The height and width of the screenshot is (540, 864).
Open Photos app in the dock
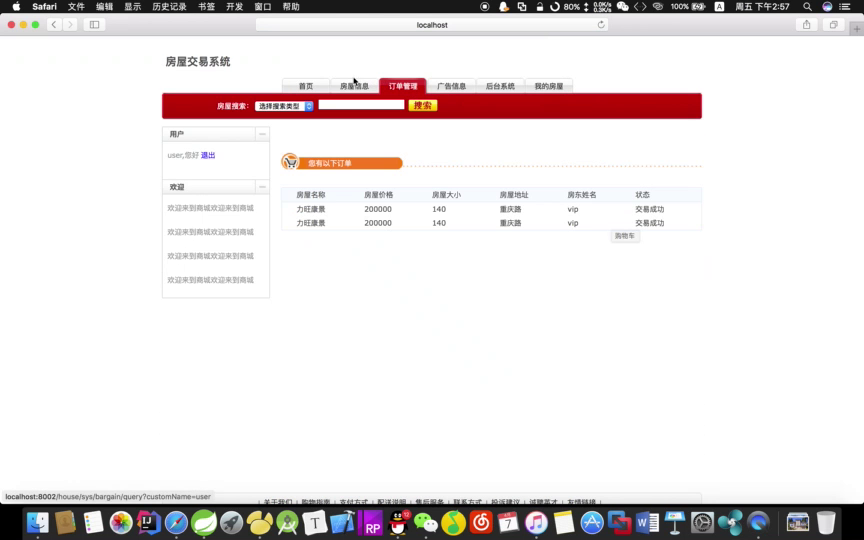tap(121, 522)
